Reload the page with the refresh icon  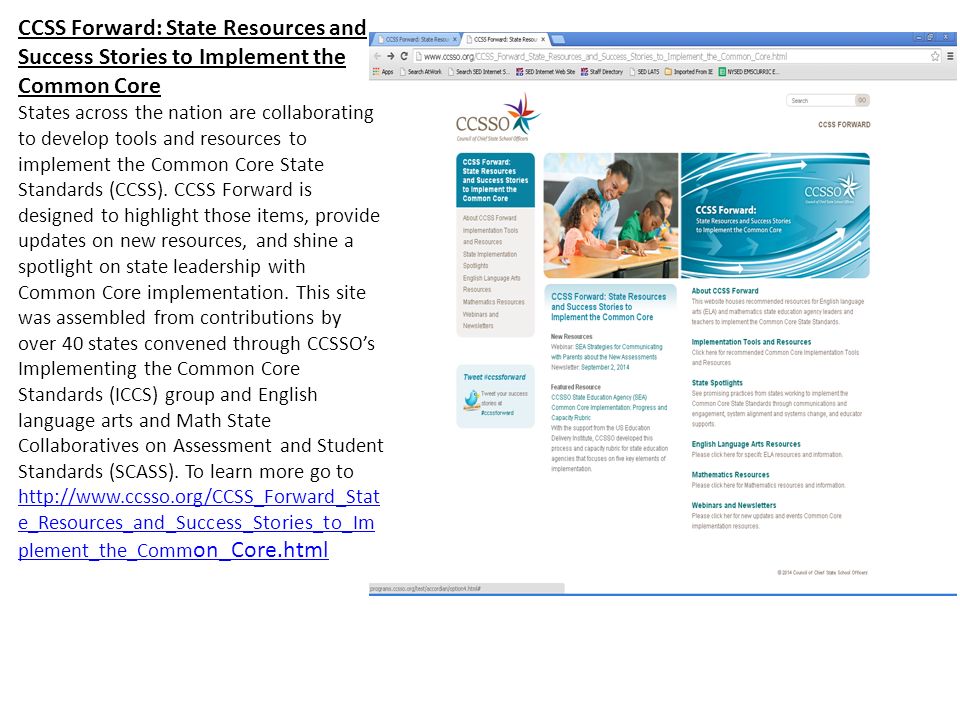pyautogui.click(x=404, y=56)
